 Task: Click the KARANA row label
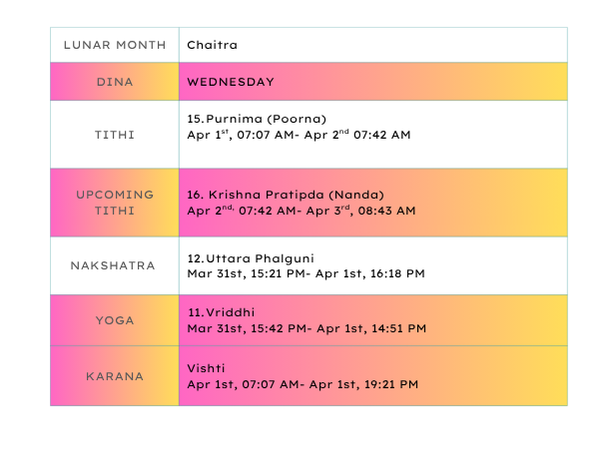114,376
